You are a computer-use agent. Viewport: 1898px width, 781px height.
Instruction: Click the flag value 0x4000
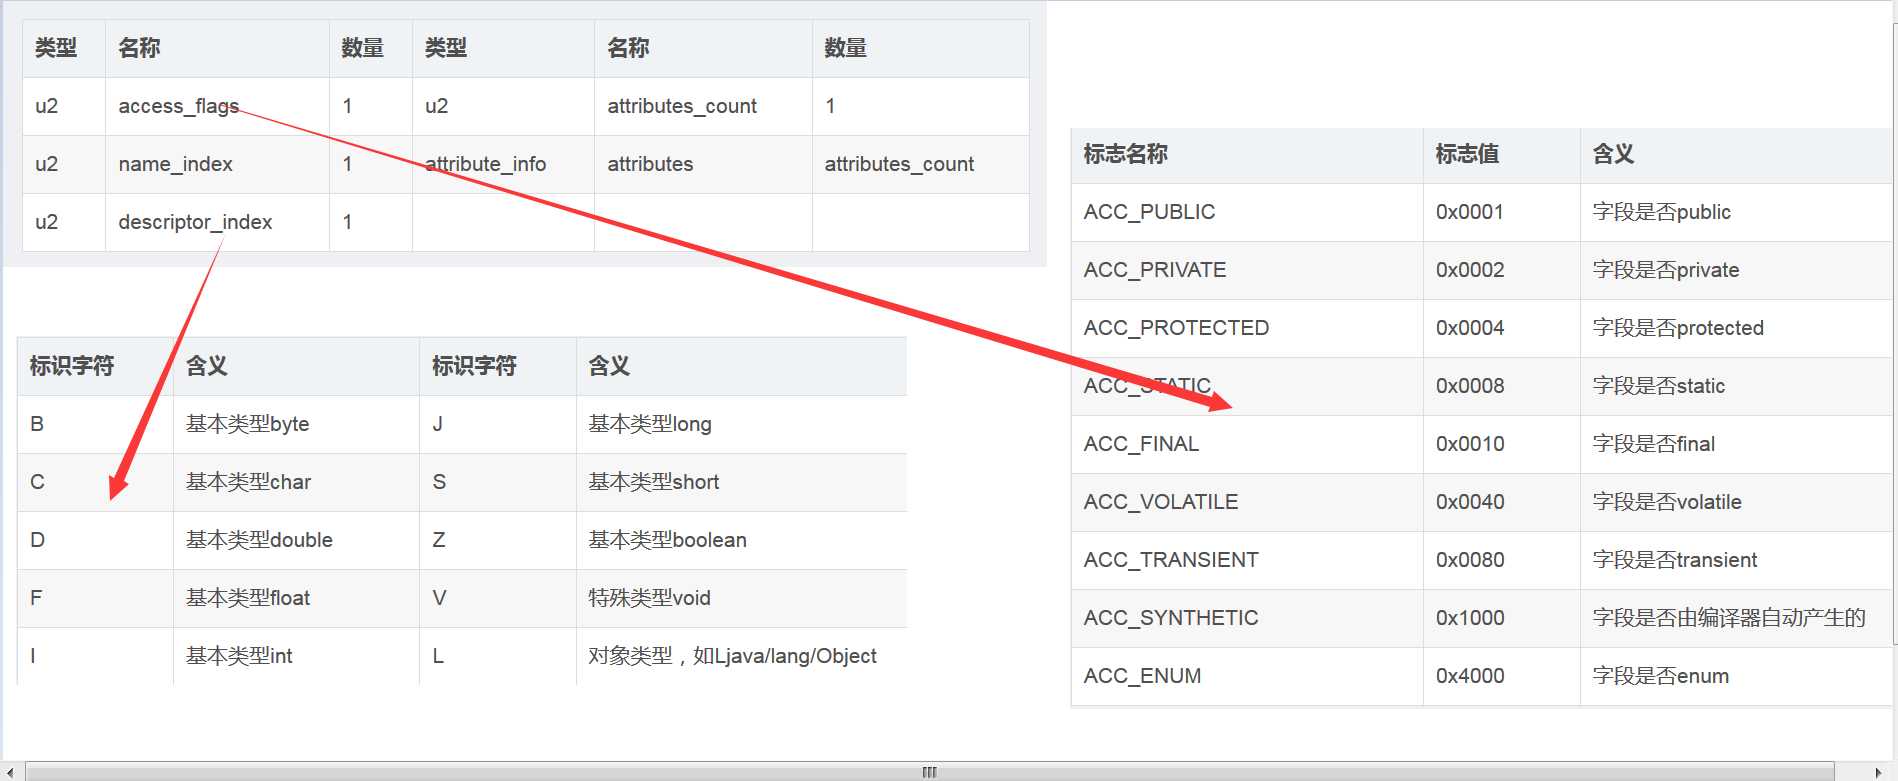pos(1470,676)
